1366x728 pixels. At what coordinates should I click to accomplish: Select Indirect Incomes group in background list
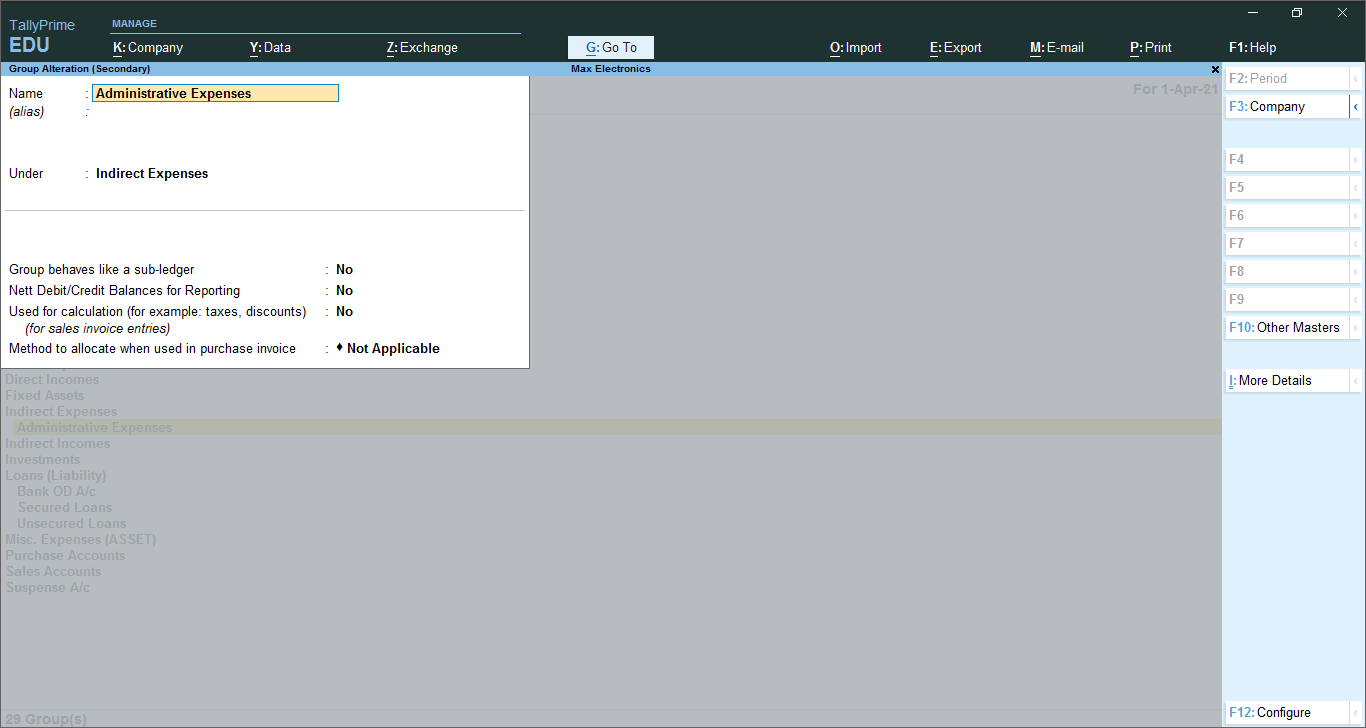(58, 443)
